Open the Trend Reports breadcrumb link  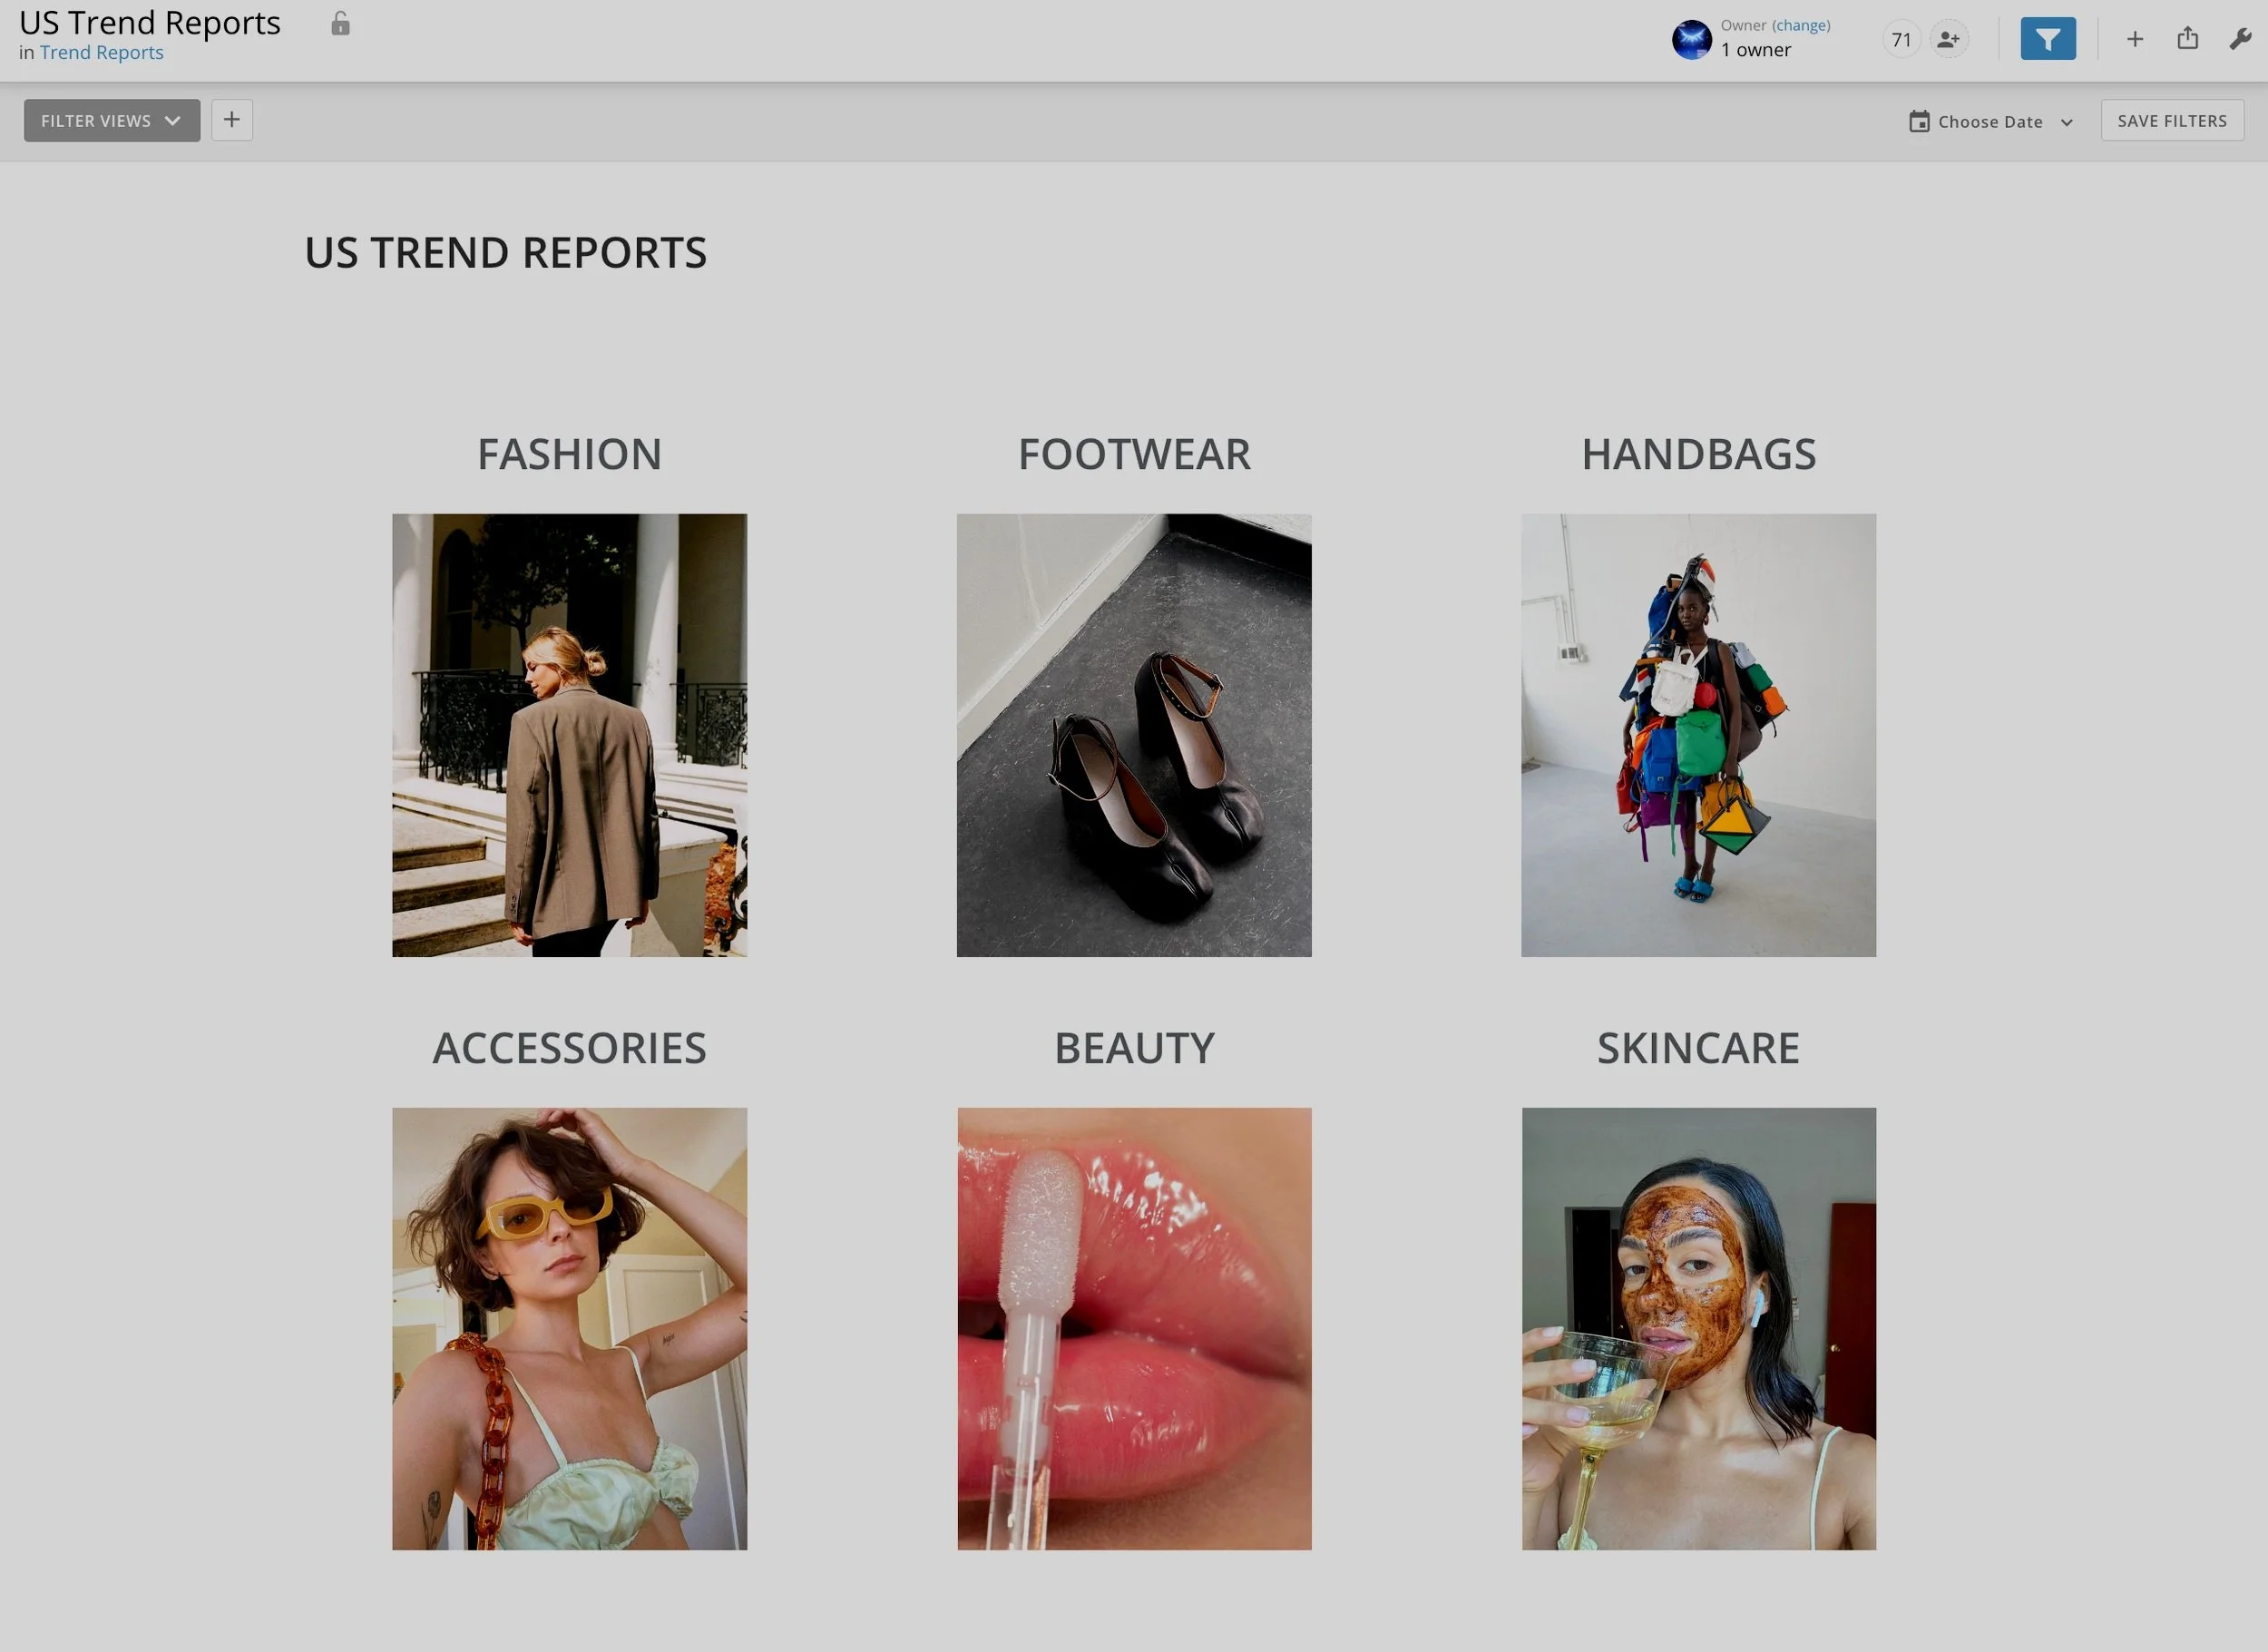pyautogui.click(x=101, y=53)
